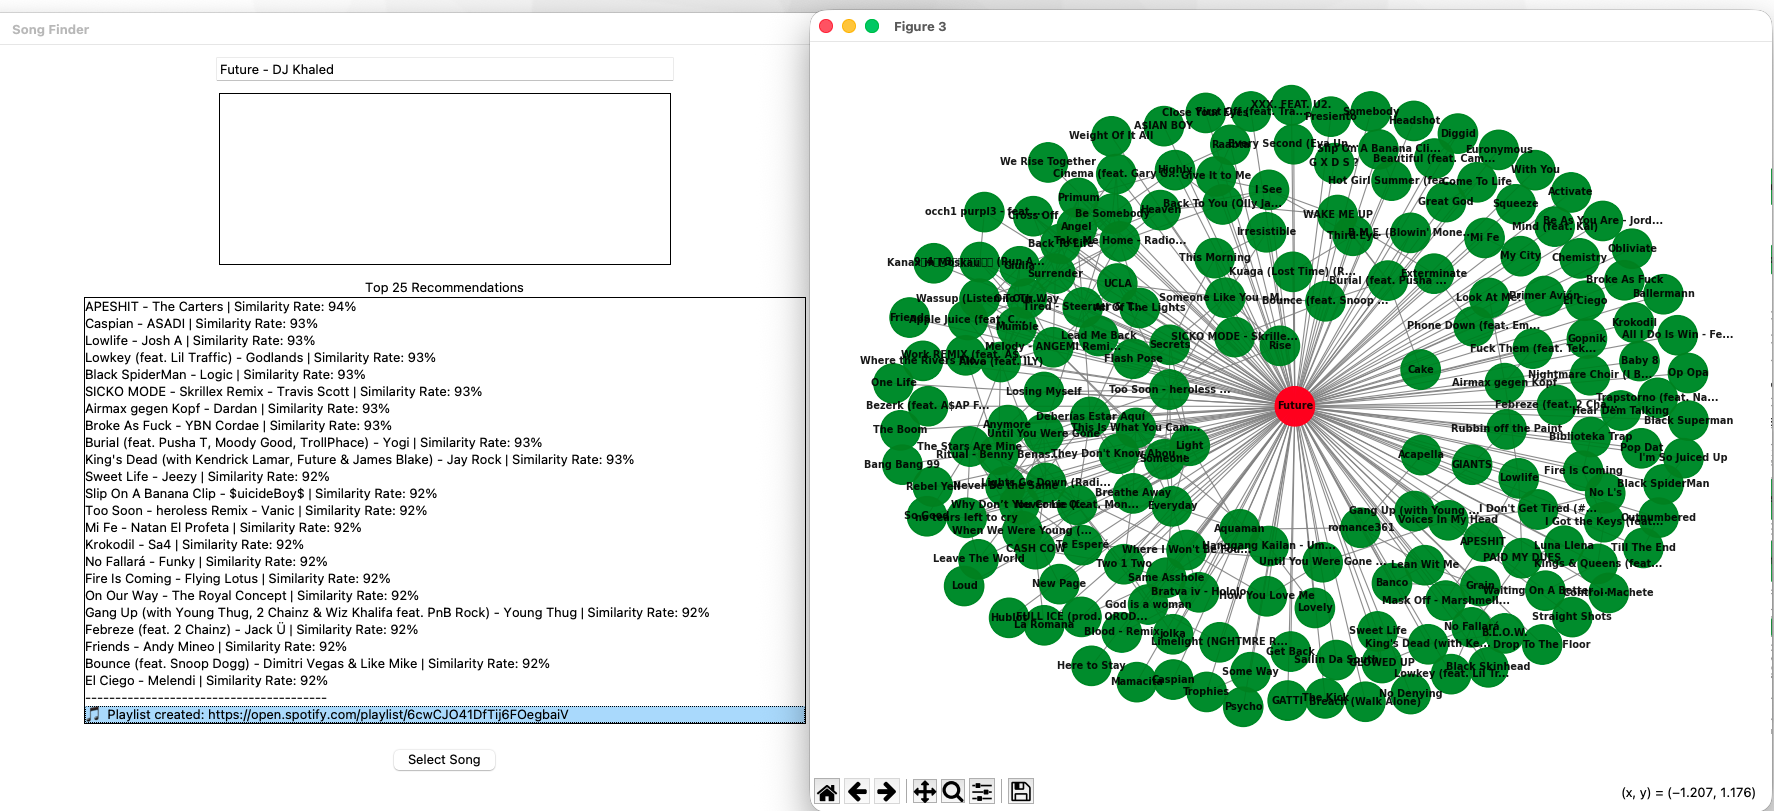Click the red Future center node
Viewport: 1774px width, 811px height.
click(1295, 405)
